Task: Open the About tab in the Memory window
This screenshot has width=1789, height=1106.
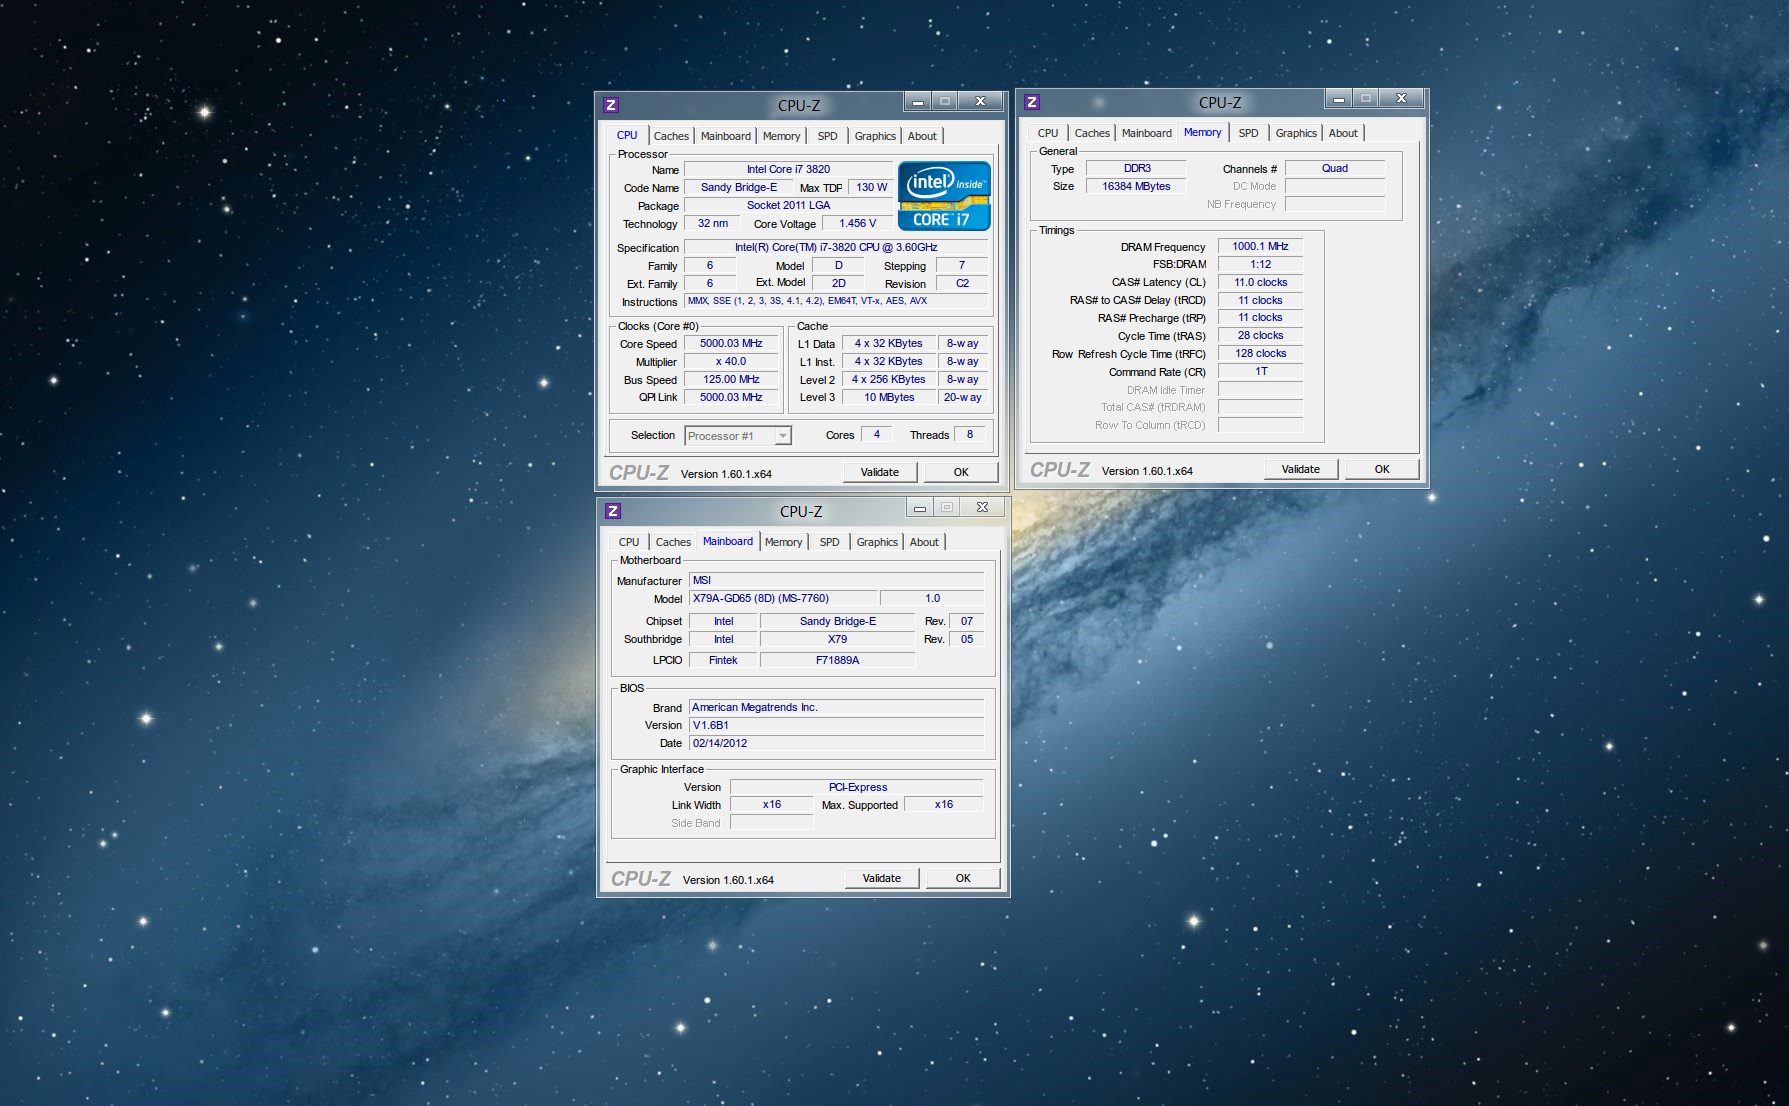Action: [1343, 133]
